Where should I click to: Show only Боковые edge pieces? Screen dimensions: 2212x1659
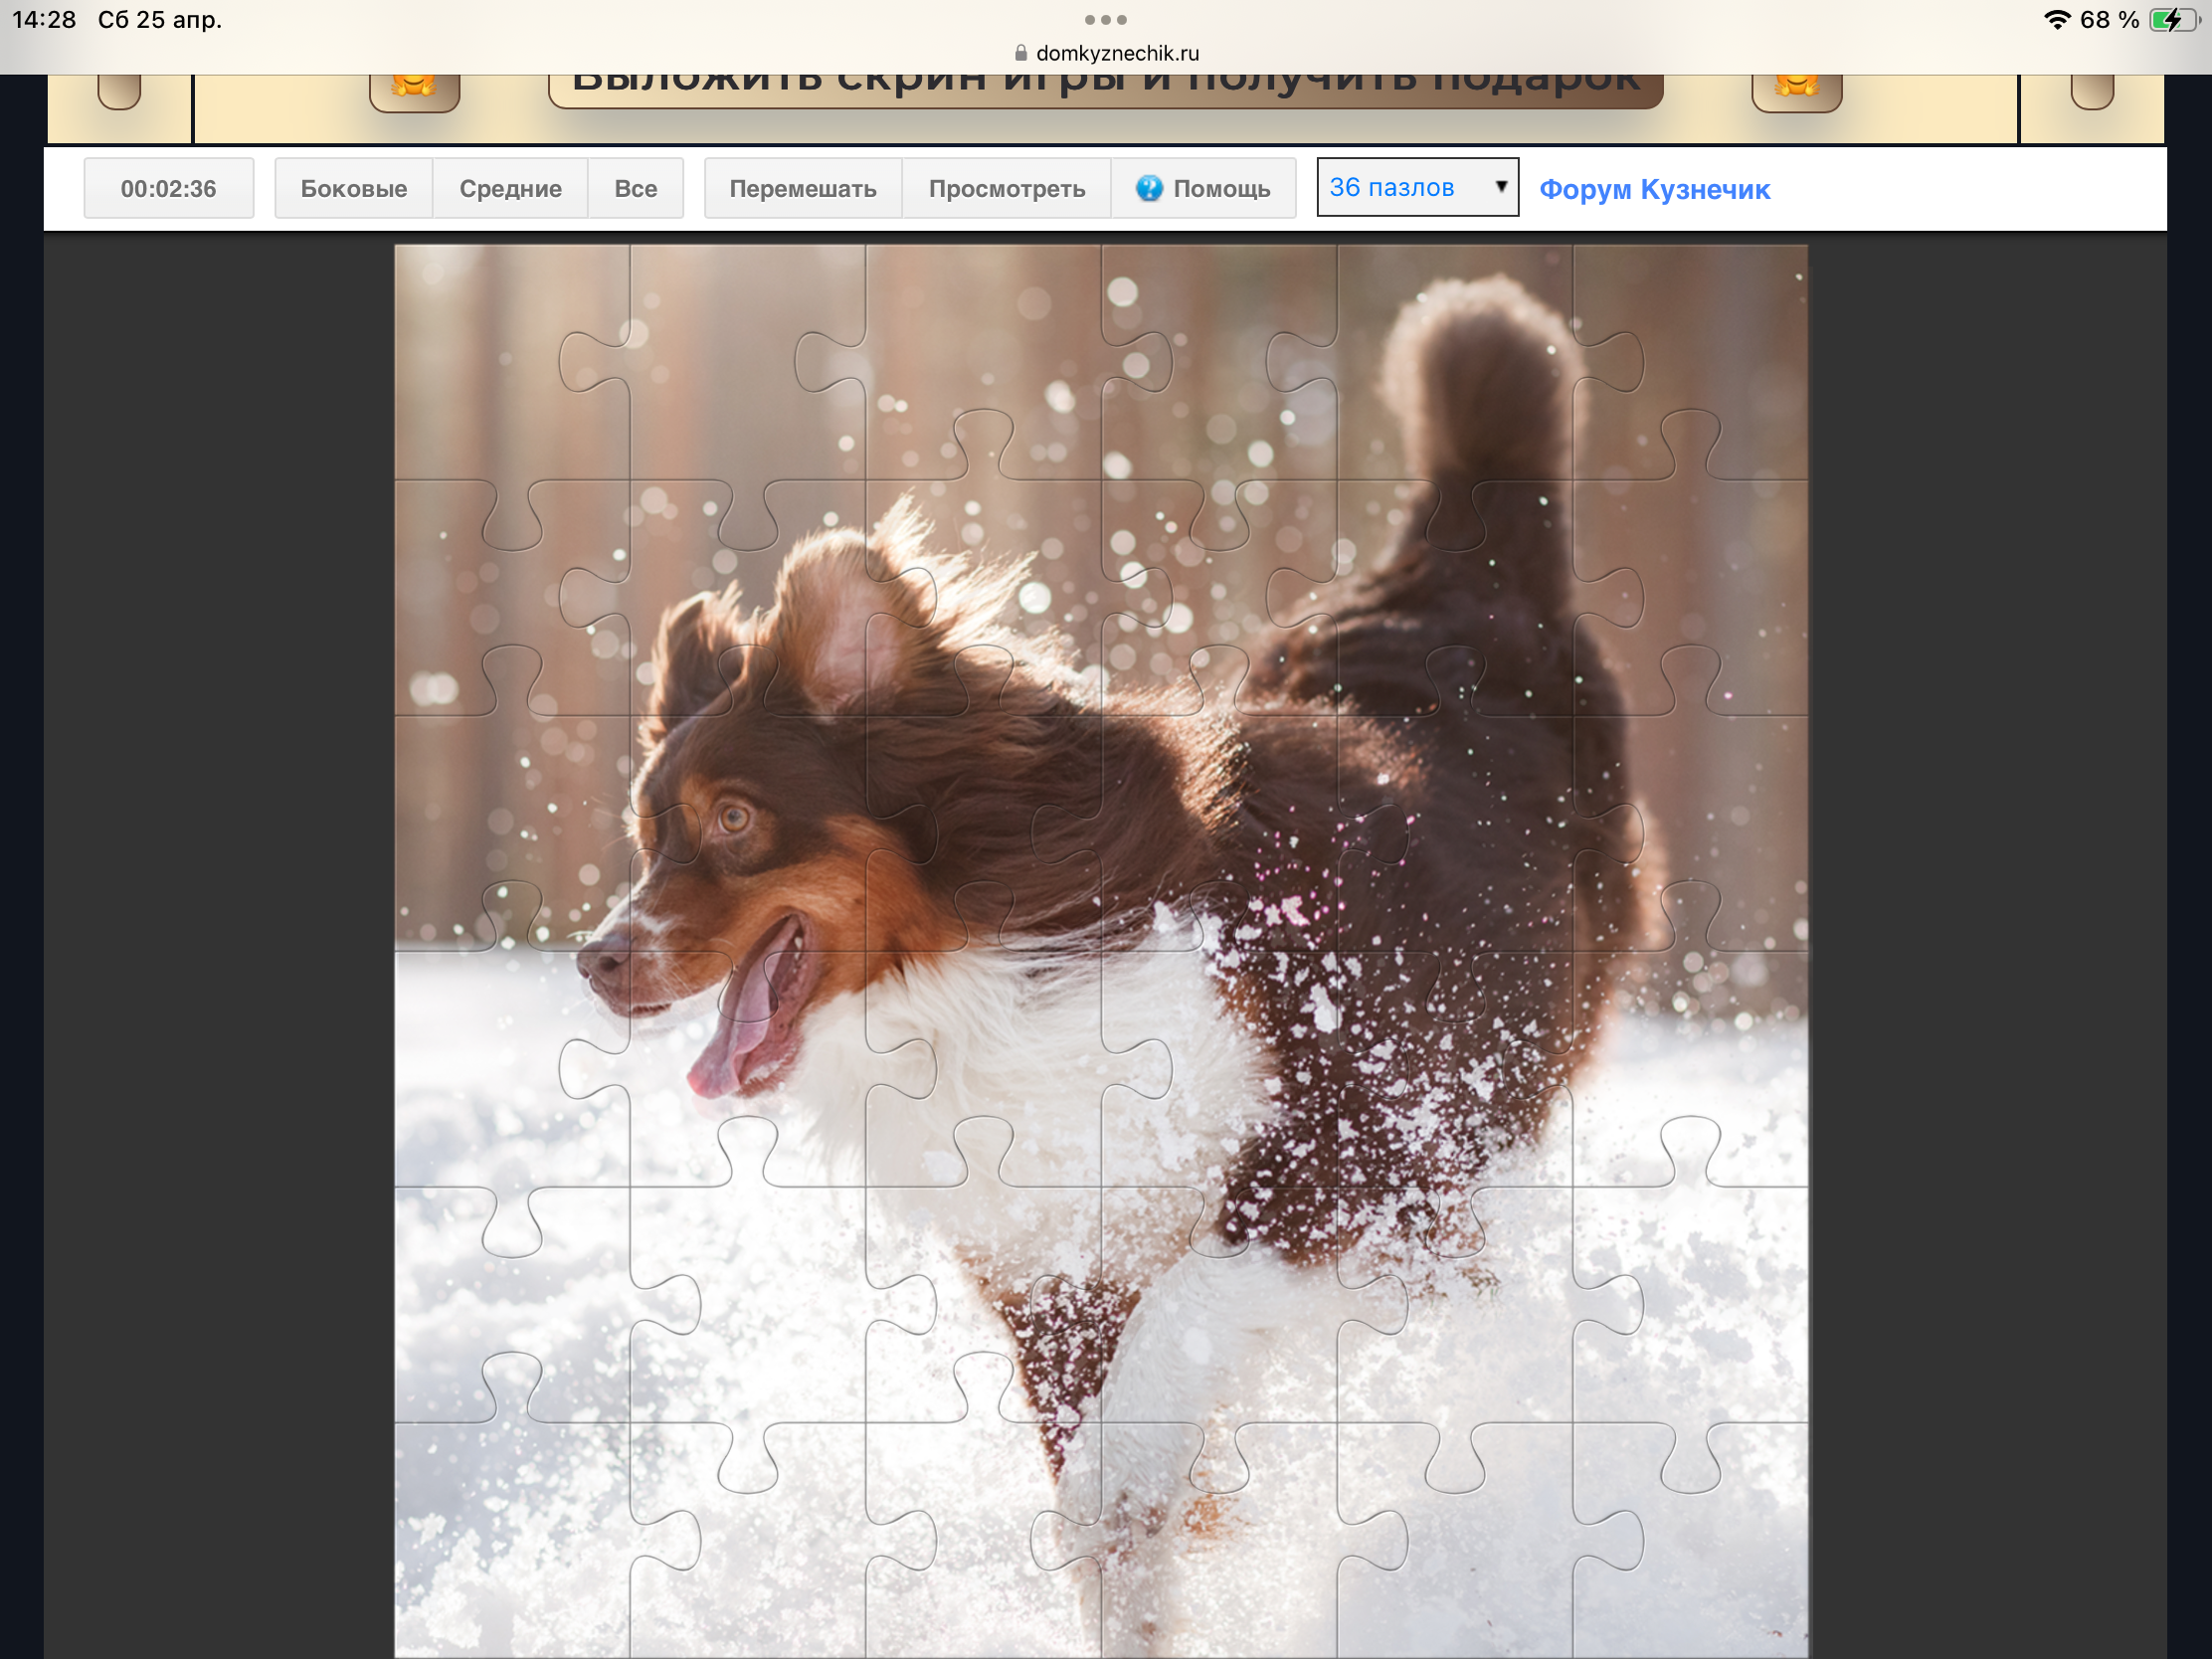(353, 188)
